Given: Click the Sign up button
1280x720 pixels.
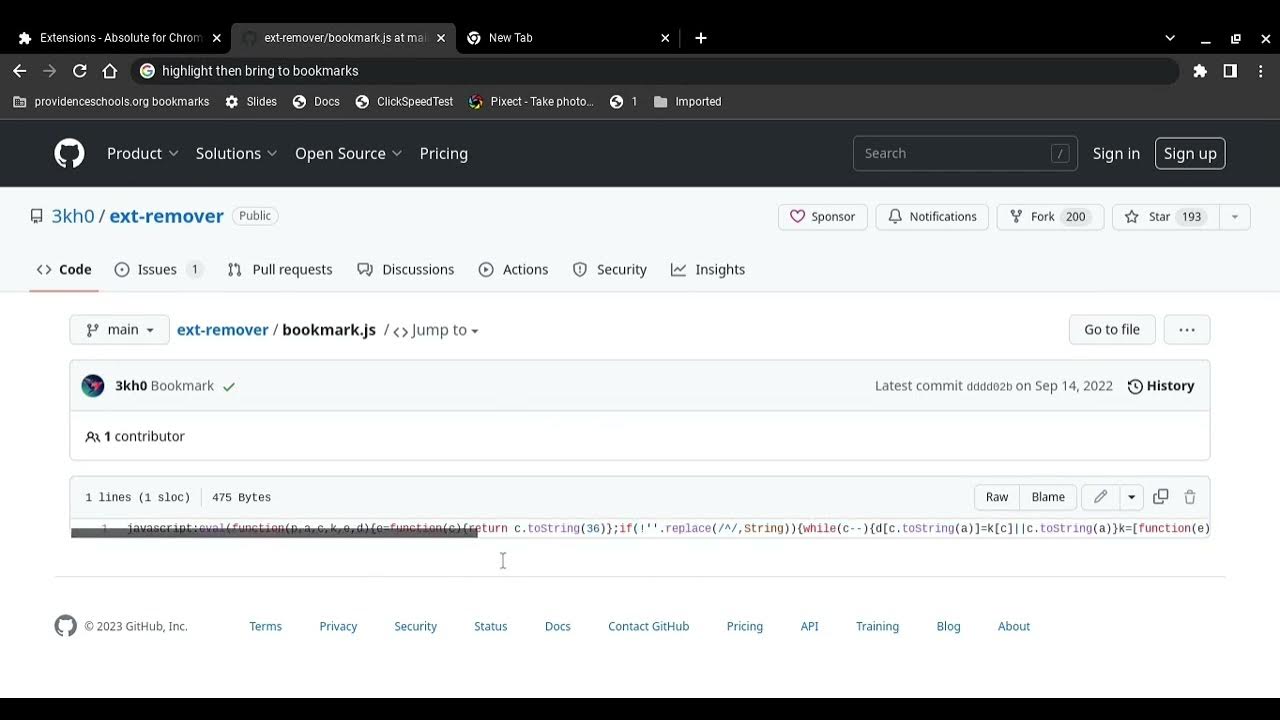Looking at the screenshot, I should pos(1190,153).
